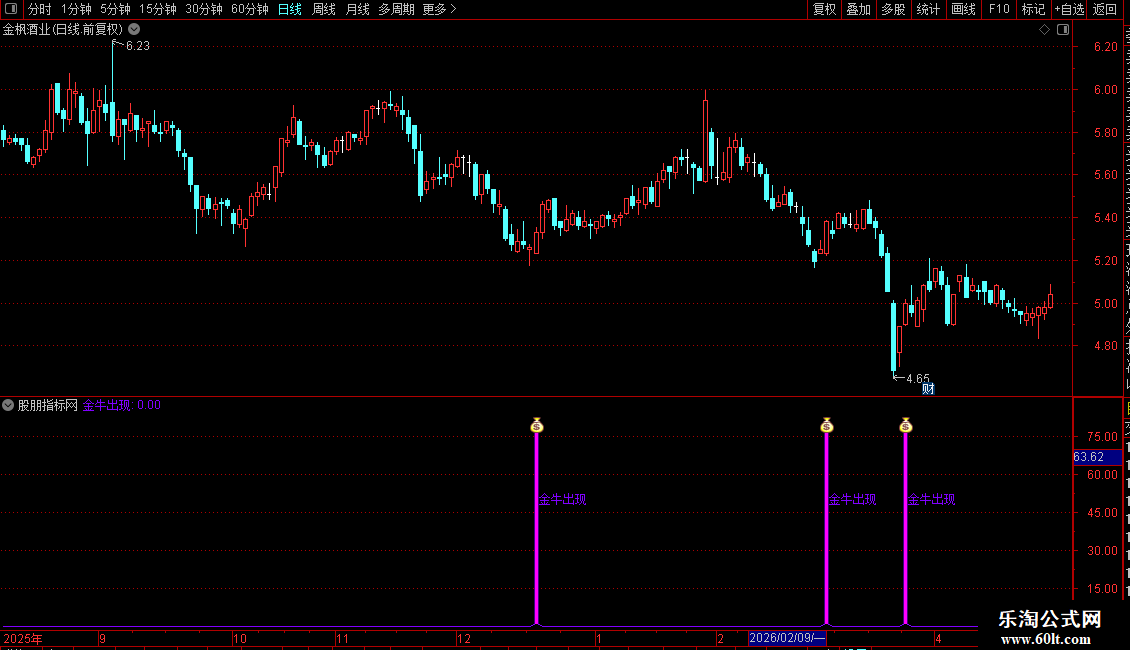Switch to the 日线 daily period tab

[290, 9]
